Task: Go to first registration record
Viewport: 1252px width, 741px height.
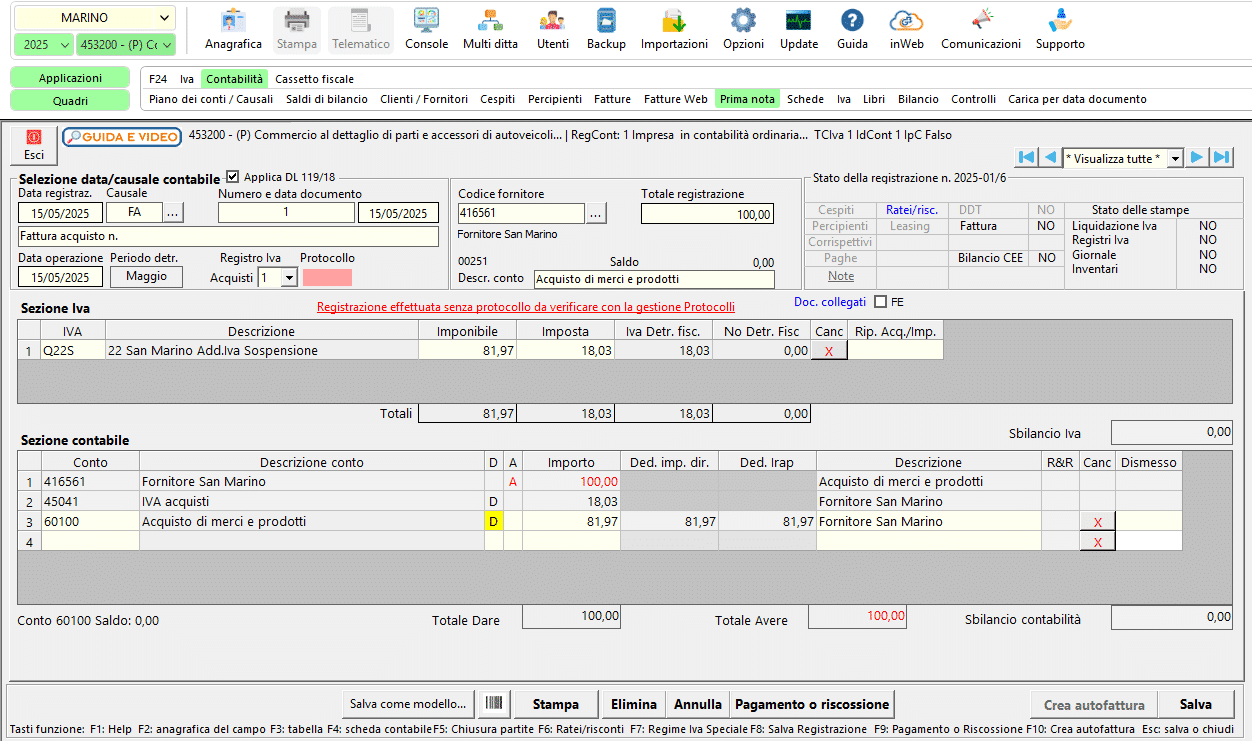Action: point(1026,157)
